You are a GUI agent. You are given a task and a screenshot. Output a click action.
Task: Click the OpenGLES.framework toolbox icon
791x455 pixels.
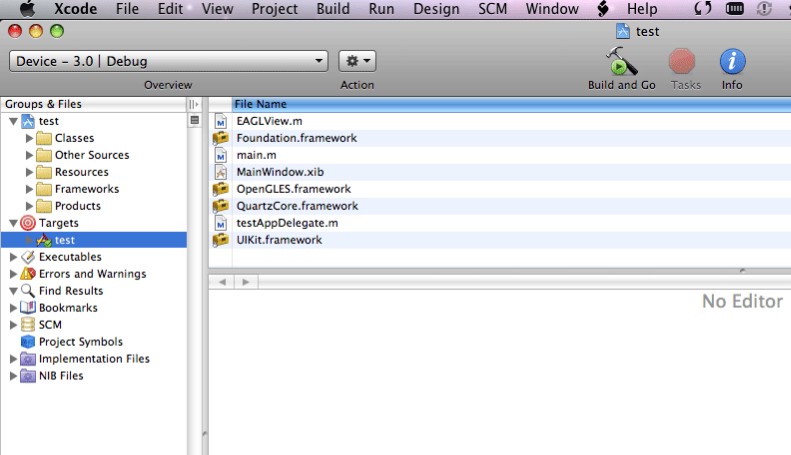(220, 189)
